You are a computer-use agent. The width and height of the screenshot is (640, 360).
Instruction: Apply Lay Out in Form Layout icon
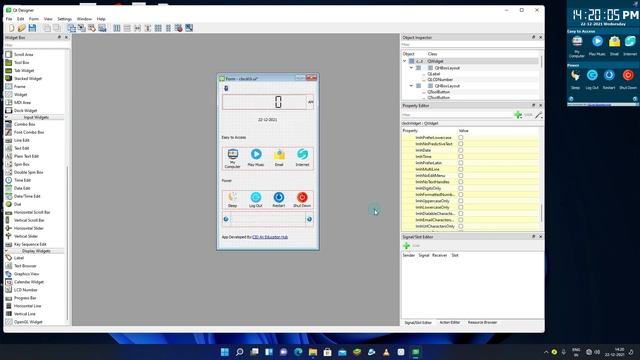click(168, 28)
